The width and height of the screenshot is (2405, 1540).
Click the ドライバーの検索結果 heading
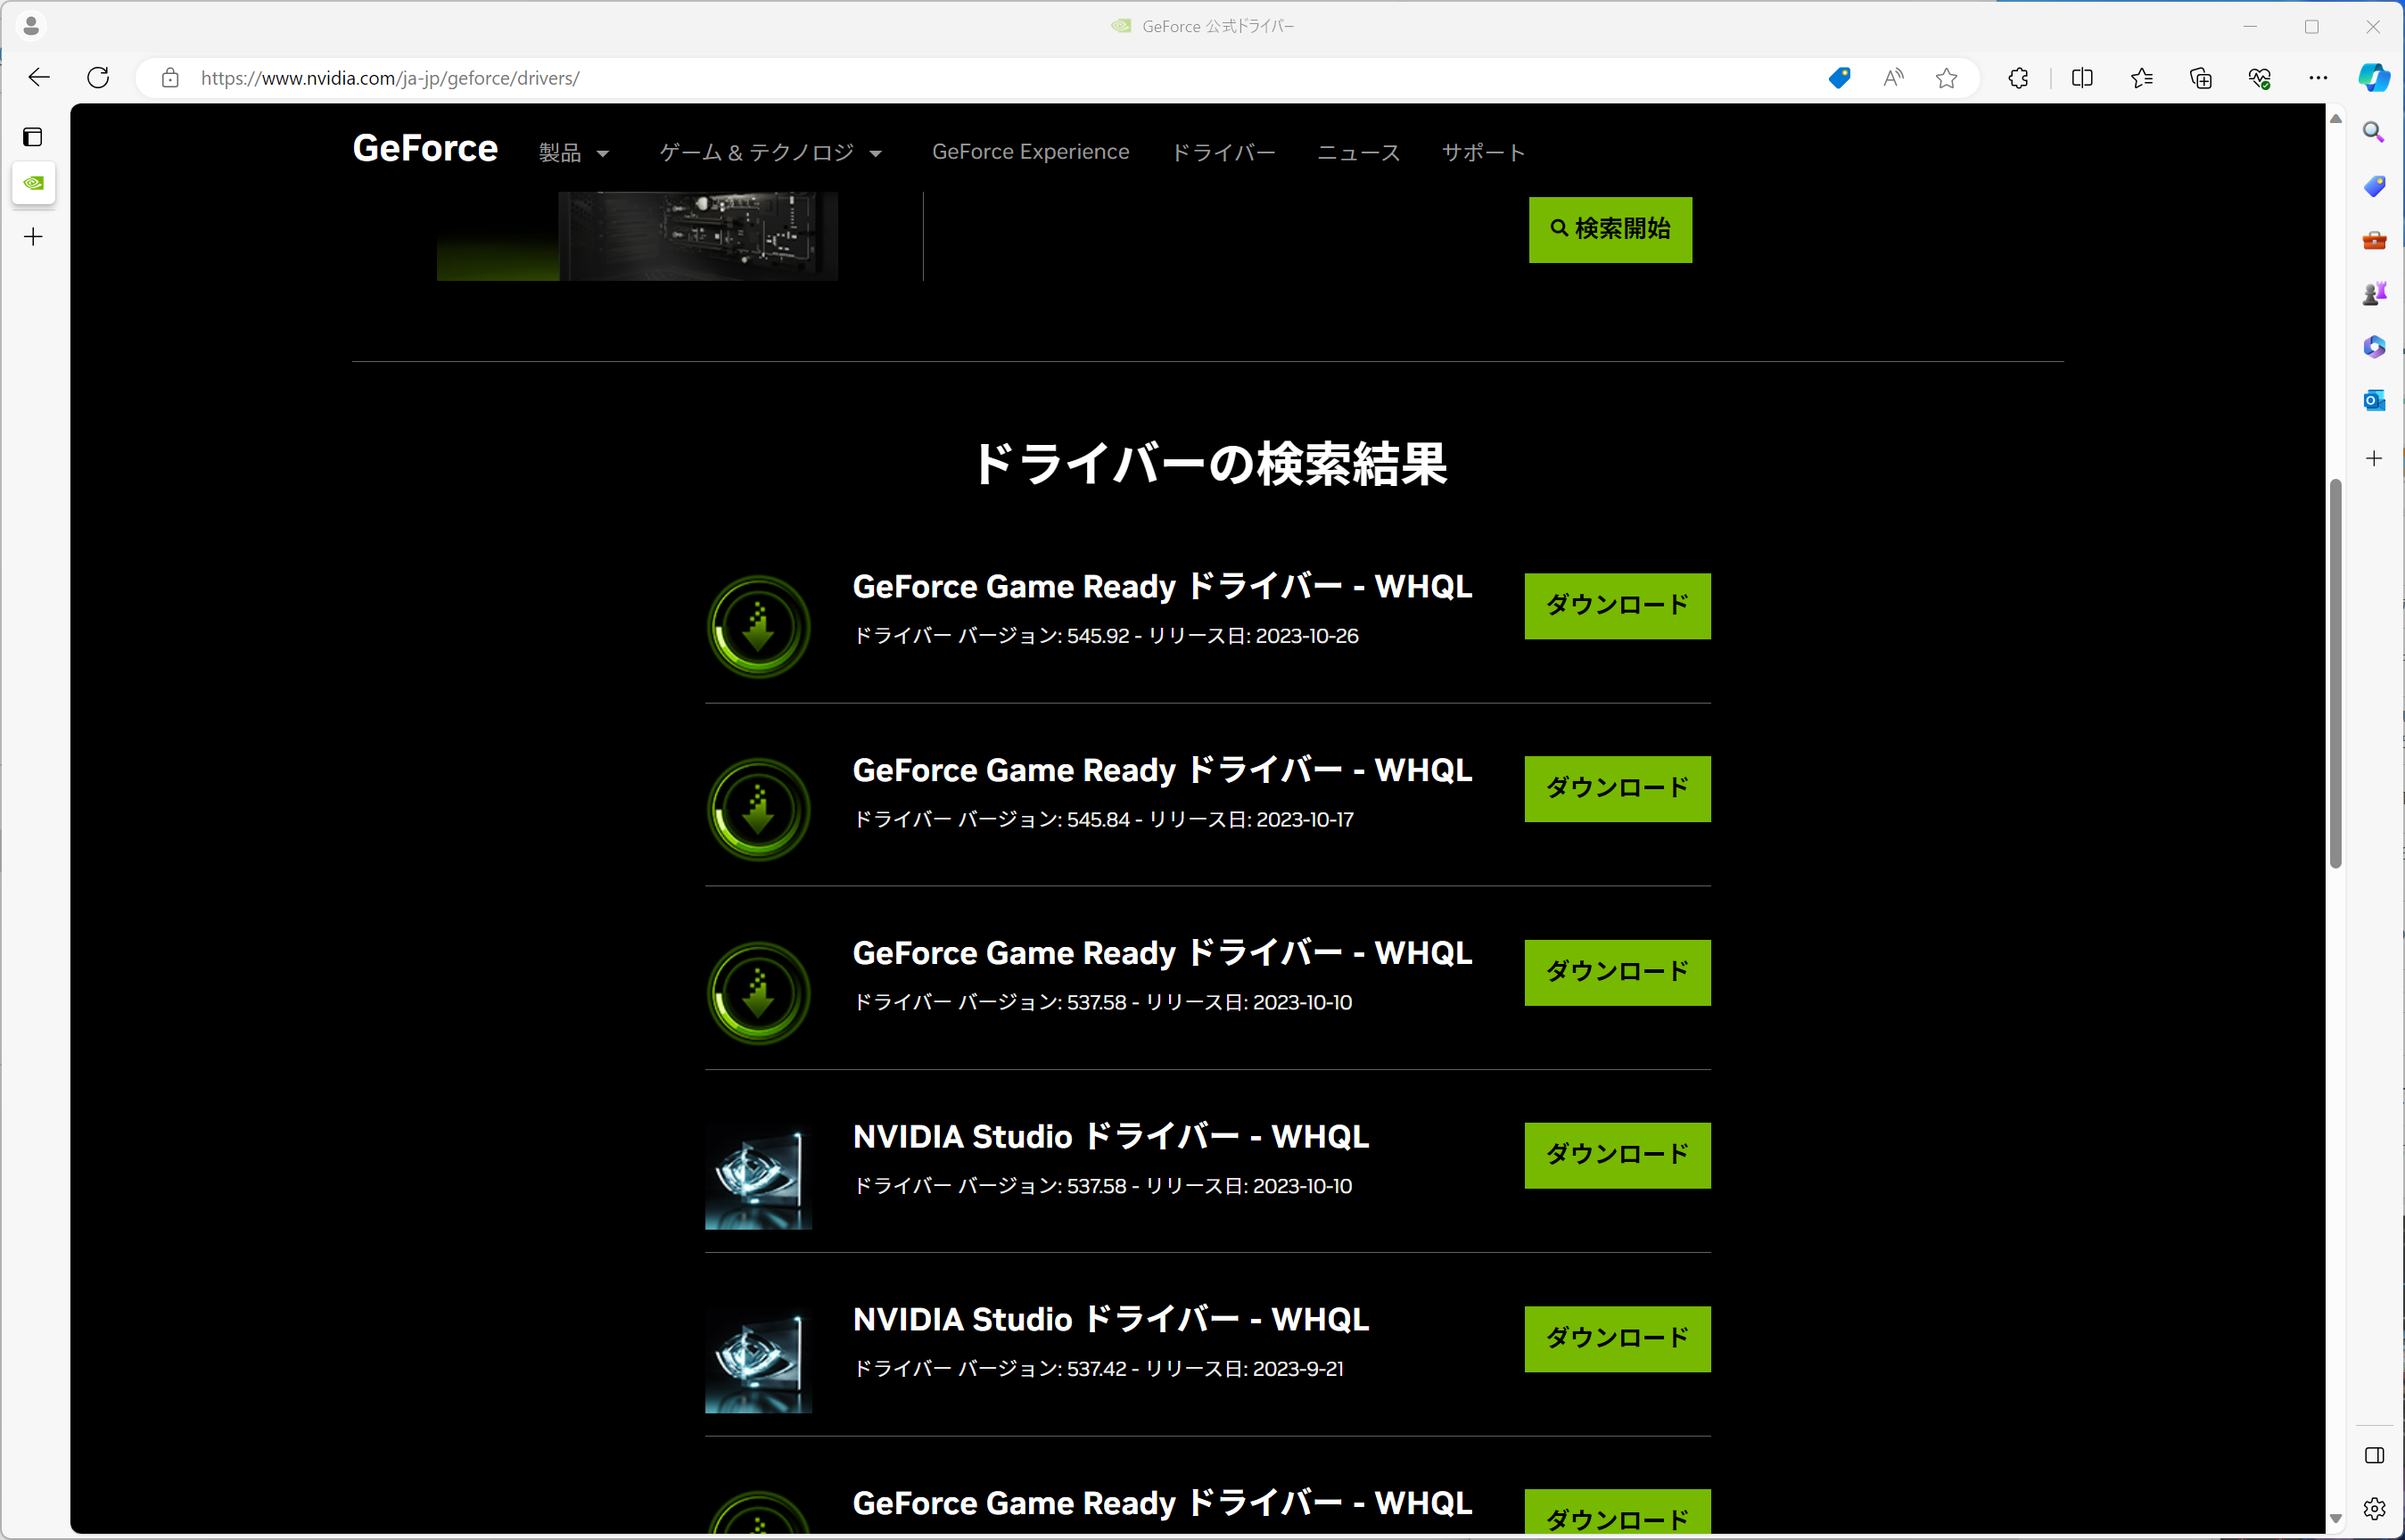[1209, 464]
